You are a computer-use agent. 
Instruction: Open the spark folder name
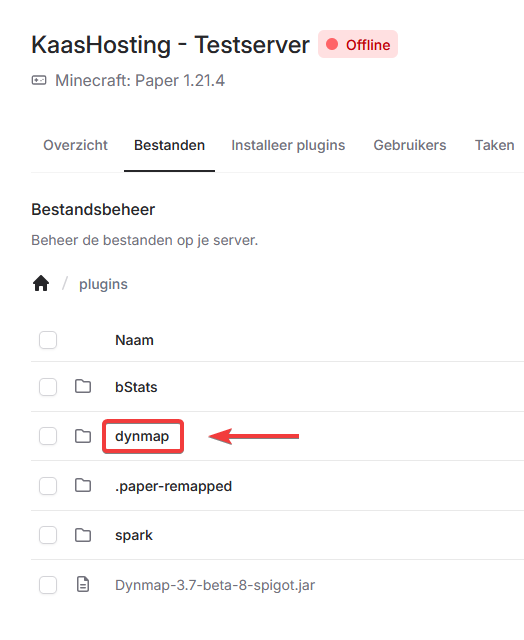tap(134, 535)
